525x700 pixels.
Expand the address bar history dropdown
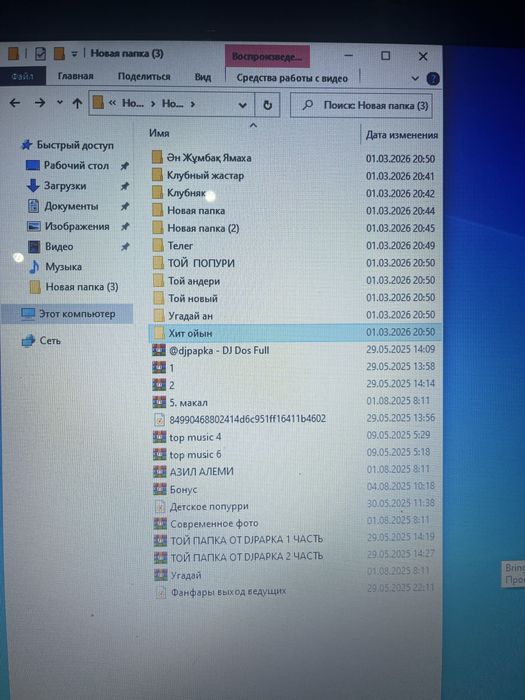tap(242, 105)
